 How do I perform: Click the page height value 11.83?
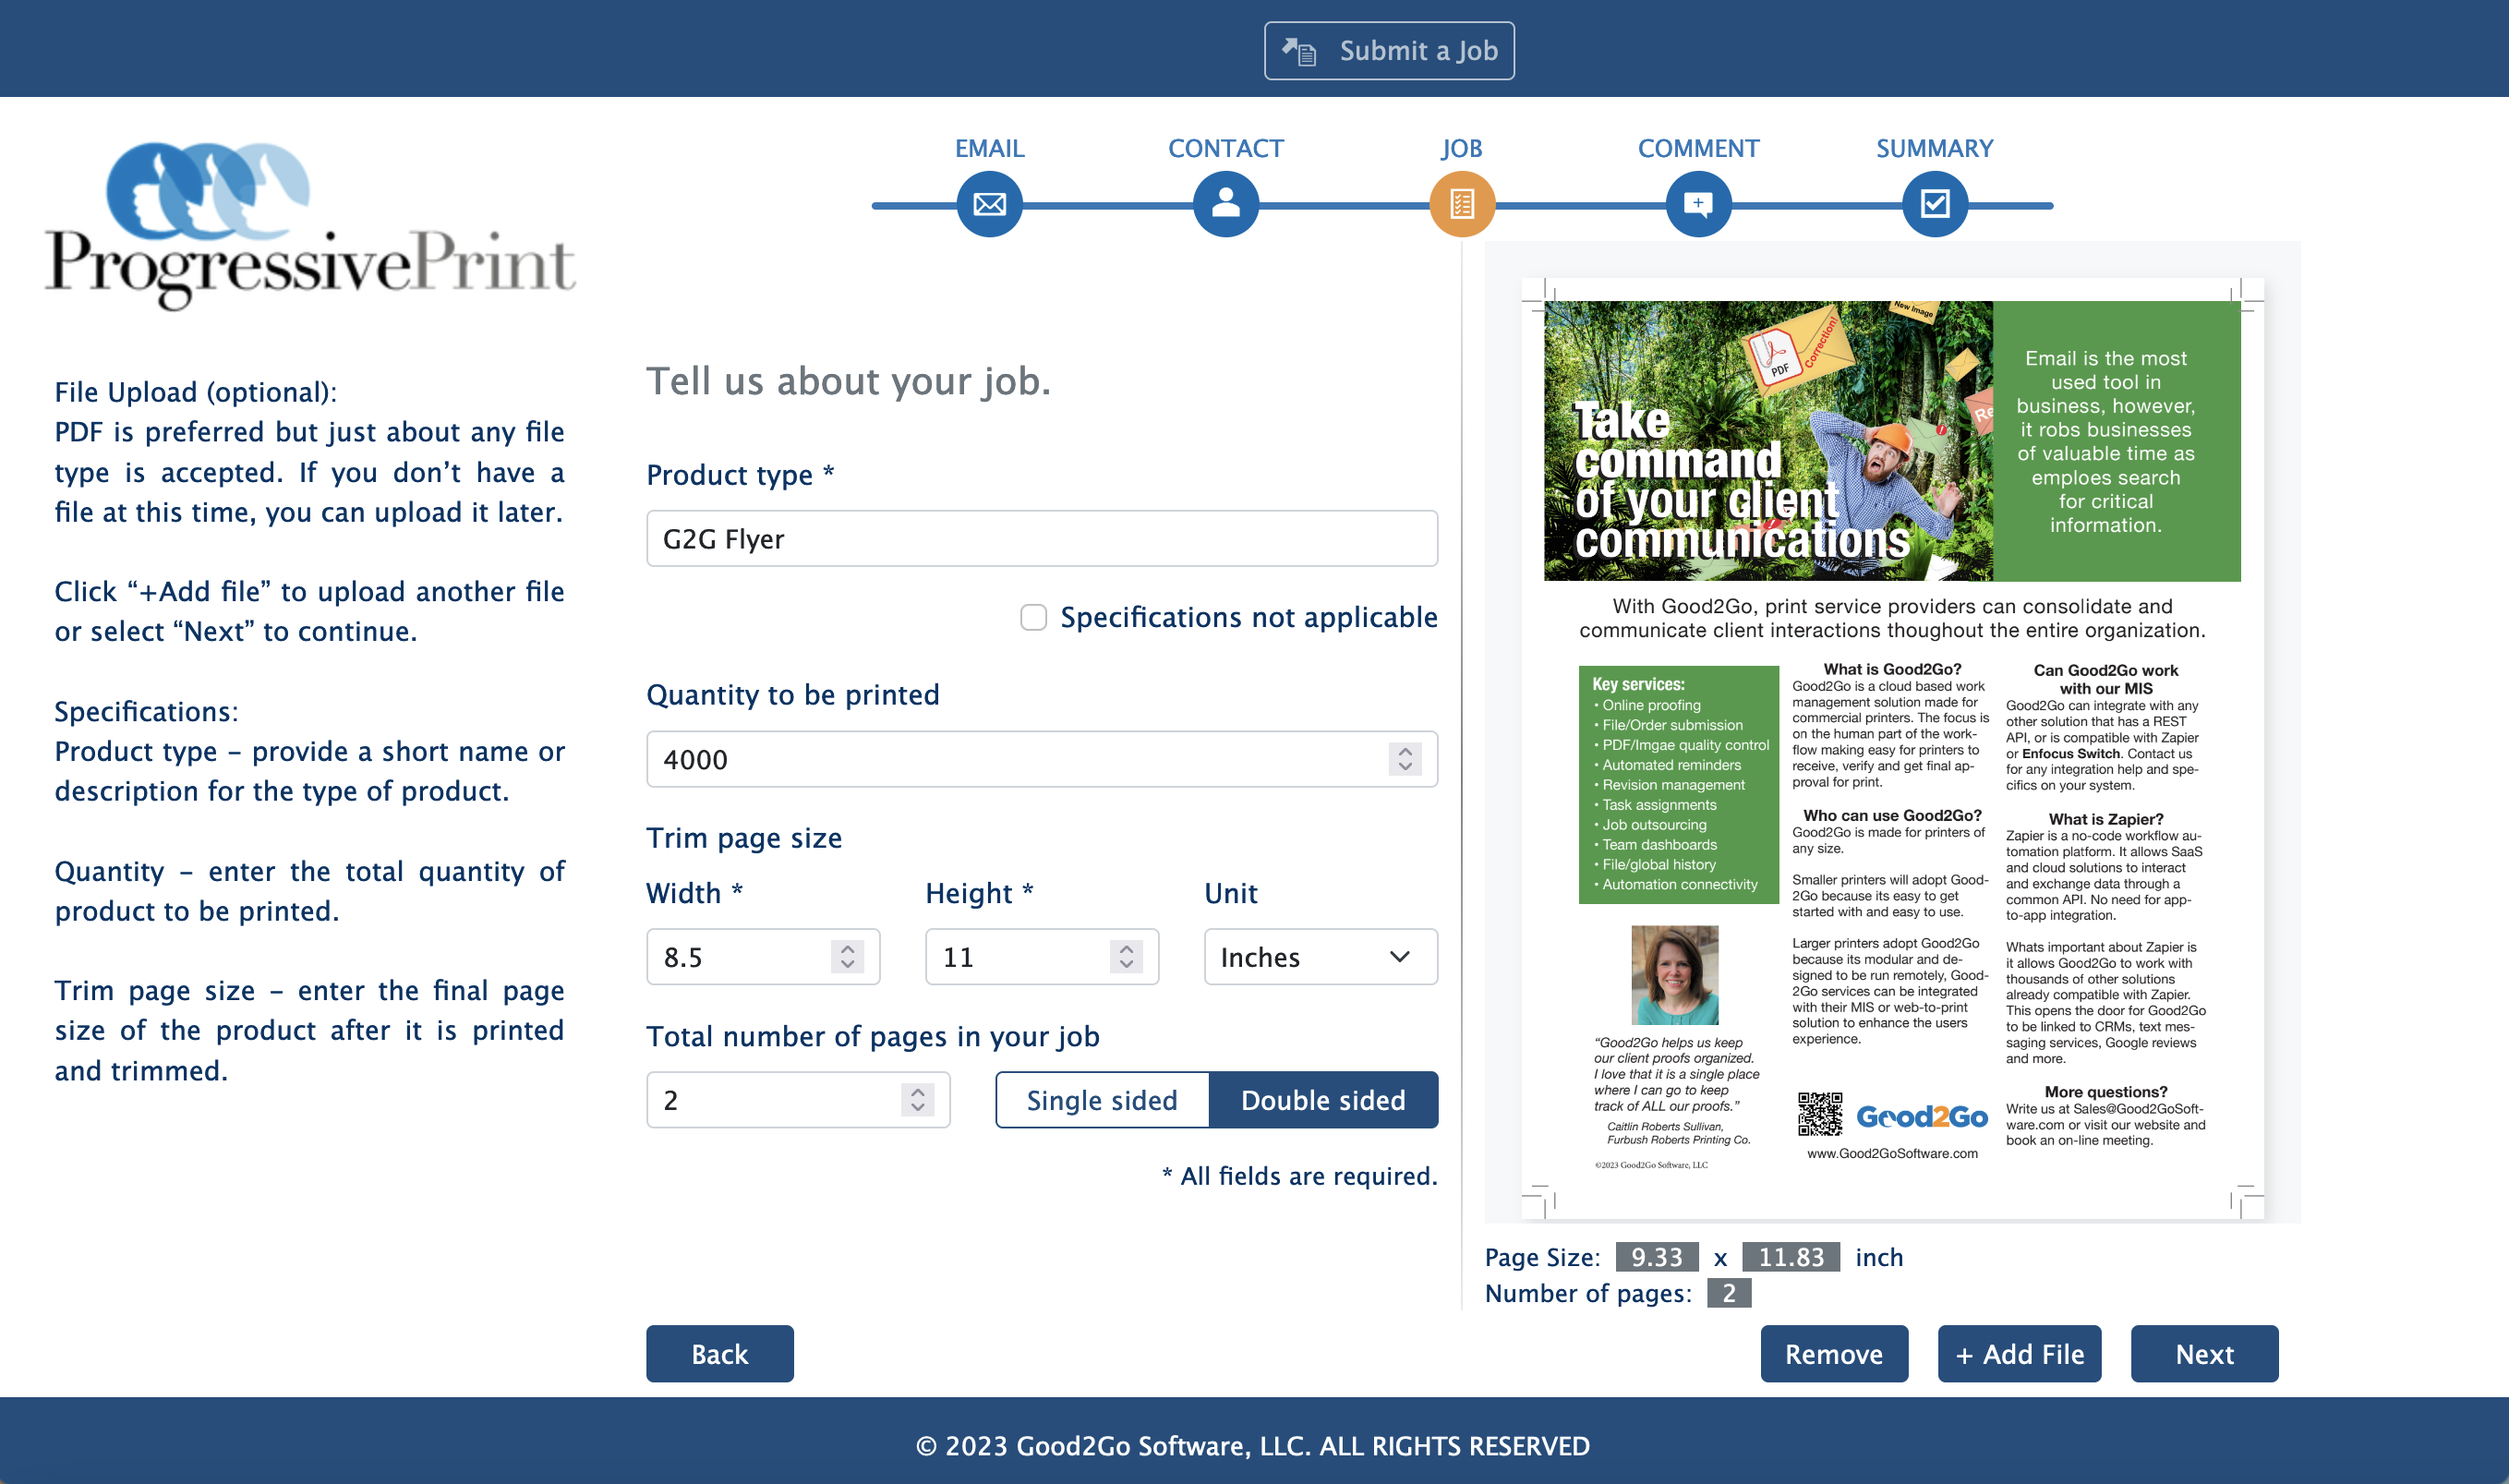1790,1257
